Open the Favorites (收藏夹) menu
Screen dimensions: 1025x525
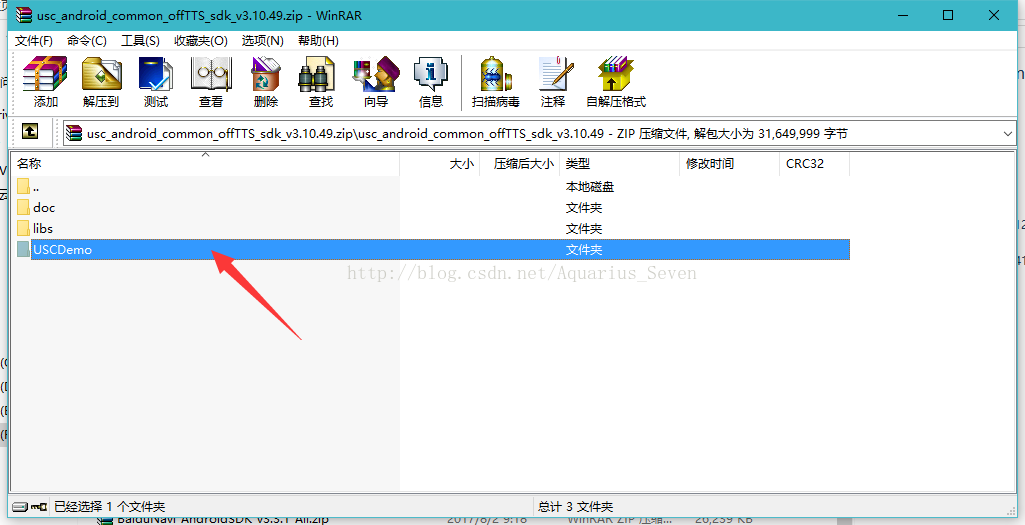point(201,41)
